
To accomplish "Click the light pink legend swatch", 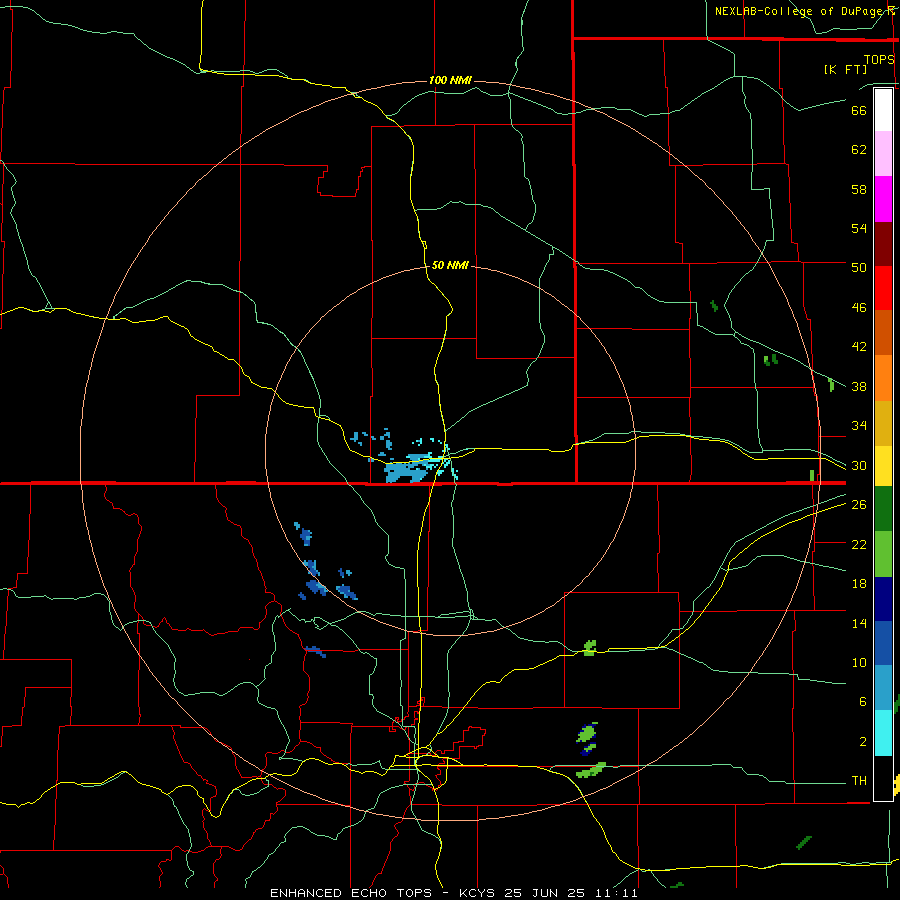I will pyautogui.click(x=883, y=154).
